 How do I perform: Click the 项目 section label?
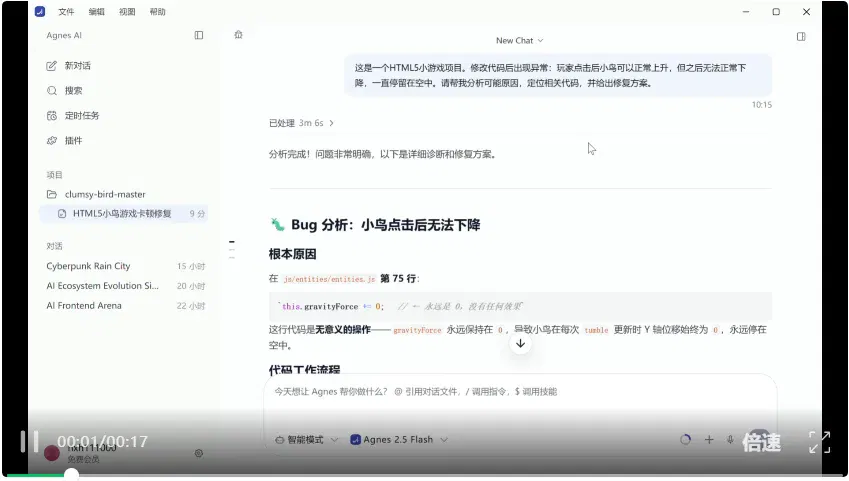54,175
